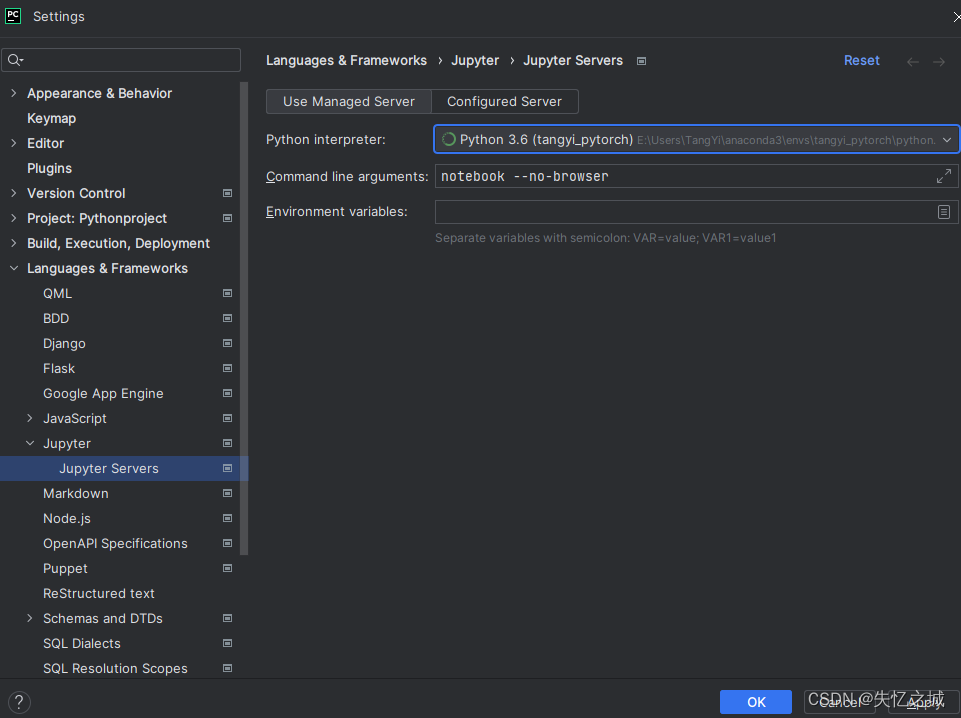Click the PyCharm logo icon in title bar

coord(13,16)
